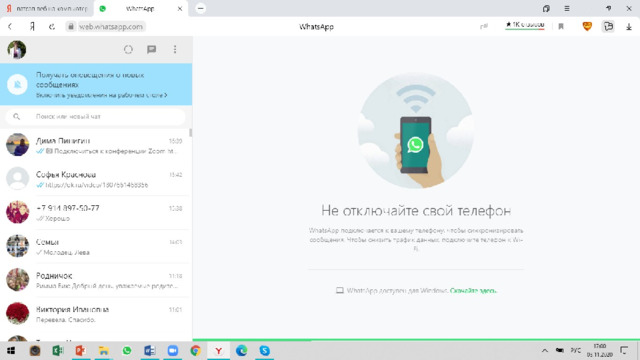This screenshot has width=640, height=360.
Task: Click the default avatar of Софья Краснова
Action: coord(18,178)
